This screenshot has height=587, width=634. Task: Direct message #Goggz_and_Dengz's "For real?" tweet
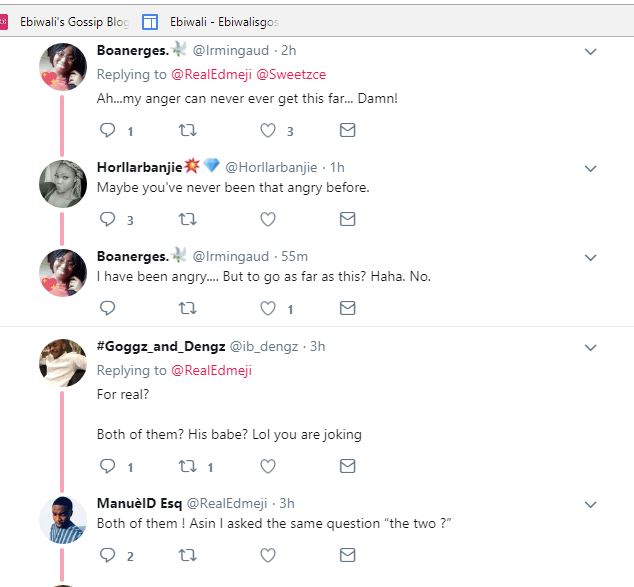pos(347,466)
